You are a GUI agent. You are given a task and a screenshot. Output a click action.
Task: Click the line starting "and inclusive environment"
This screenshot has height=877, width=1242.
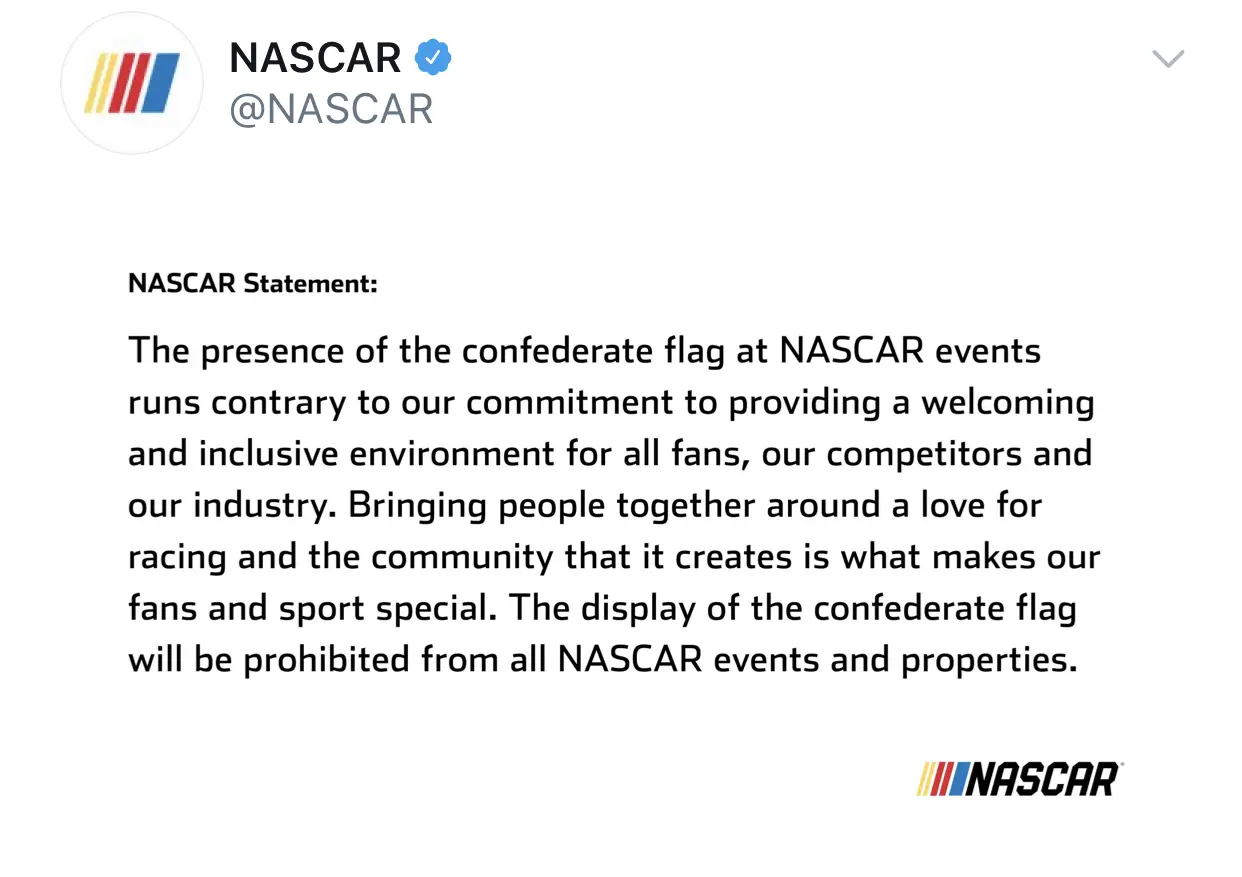[609, 453]
